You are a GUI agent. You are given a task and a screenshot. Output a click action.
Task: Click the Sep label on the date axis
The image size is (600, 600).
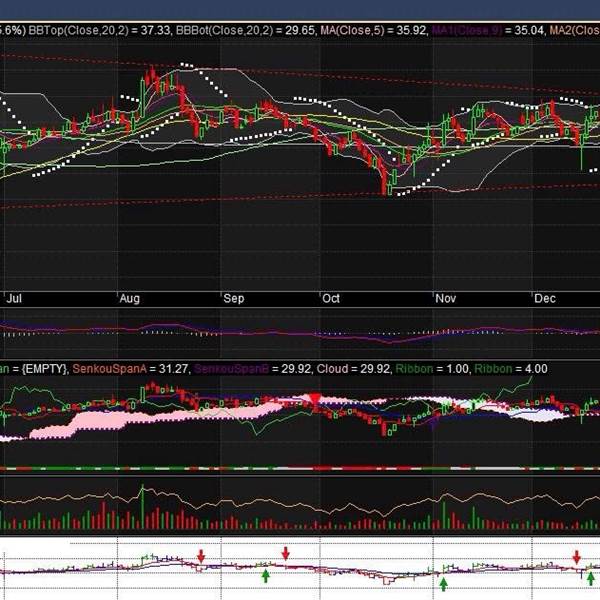click(234, 298)
